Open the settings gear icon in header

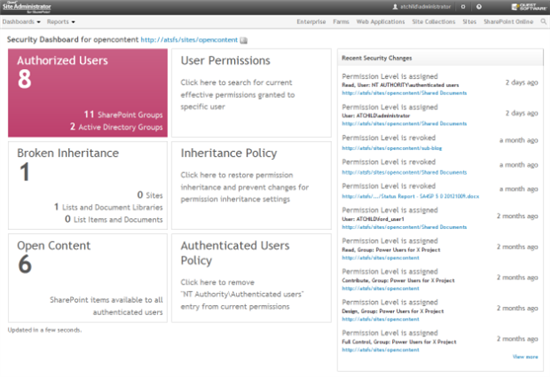(x=463, y=7)
